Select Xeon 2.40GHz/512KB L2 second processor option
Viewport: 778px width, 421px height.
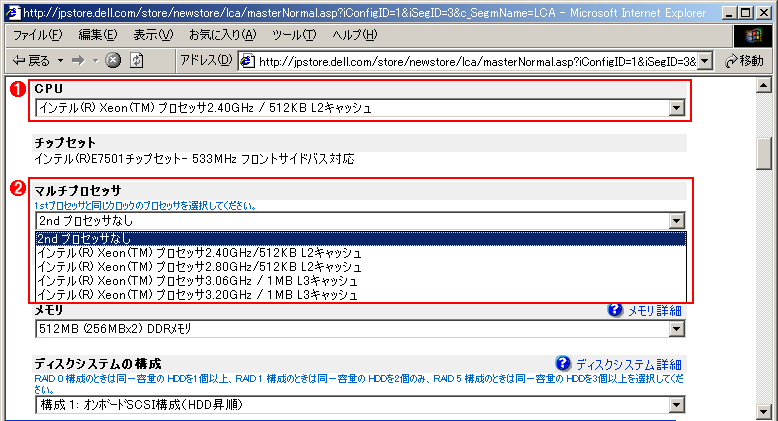coord(361,253)
